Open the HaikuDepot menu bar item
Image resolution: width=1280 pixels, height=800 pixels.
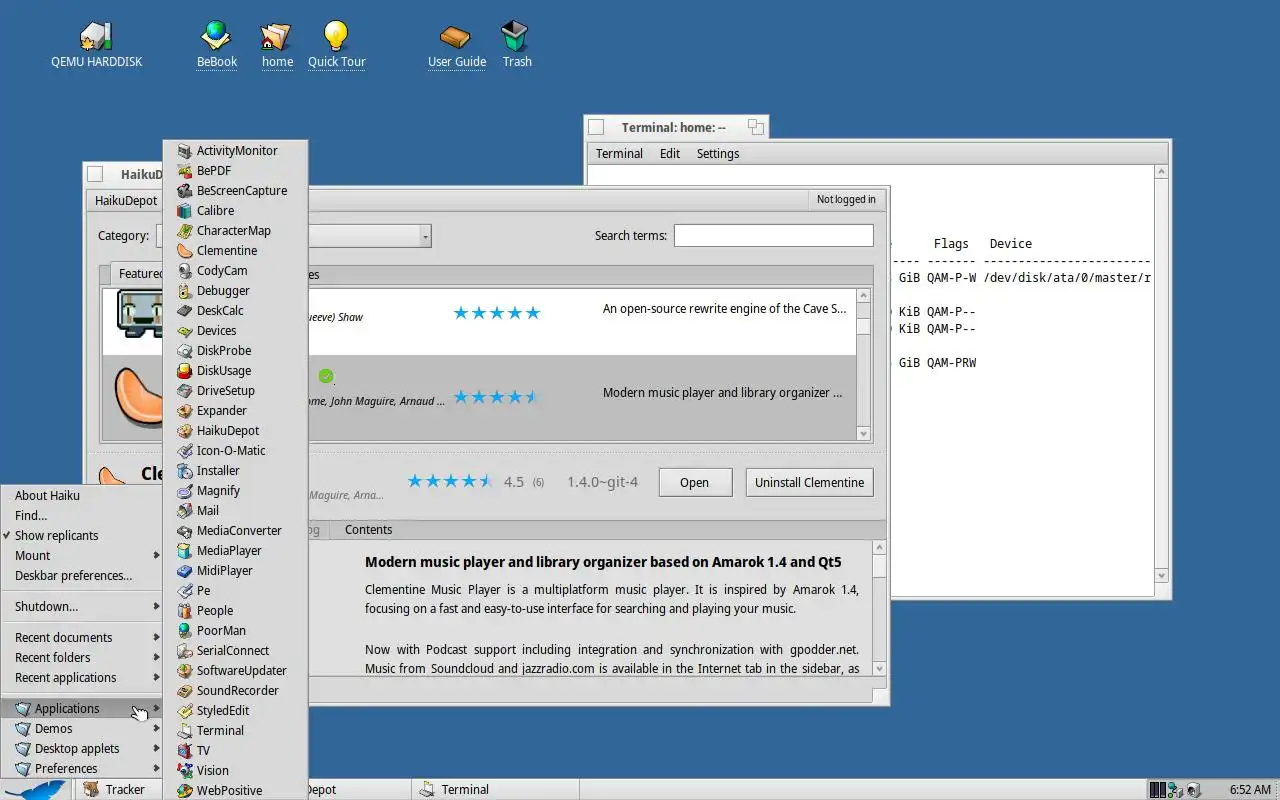(x=126, y=200)
